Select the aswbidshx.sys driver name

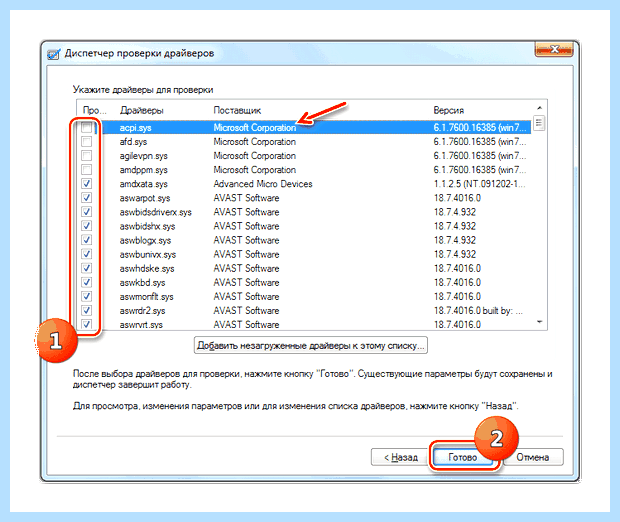[x=147, y=226]
